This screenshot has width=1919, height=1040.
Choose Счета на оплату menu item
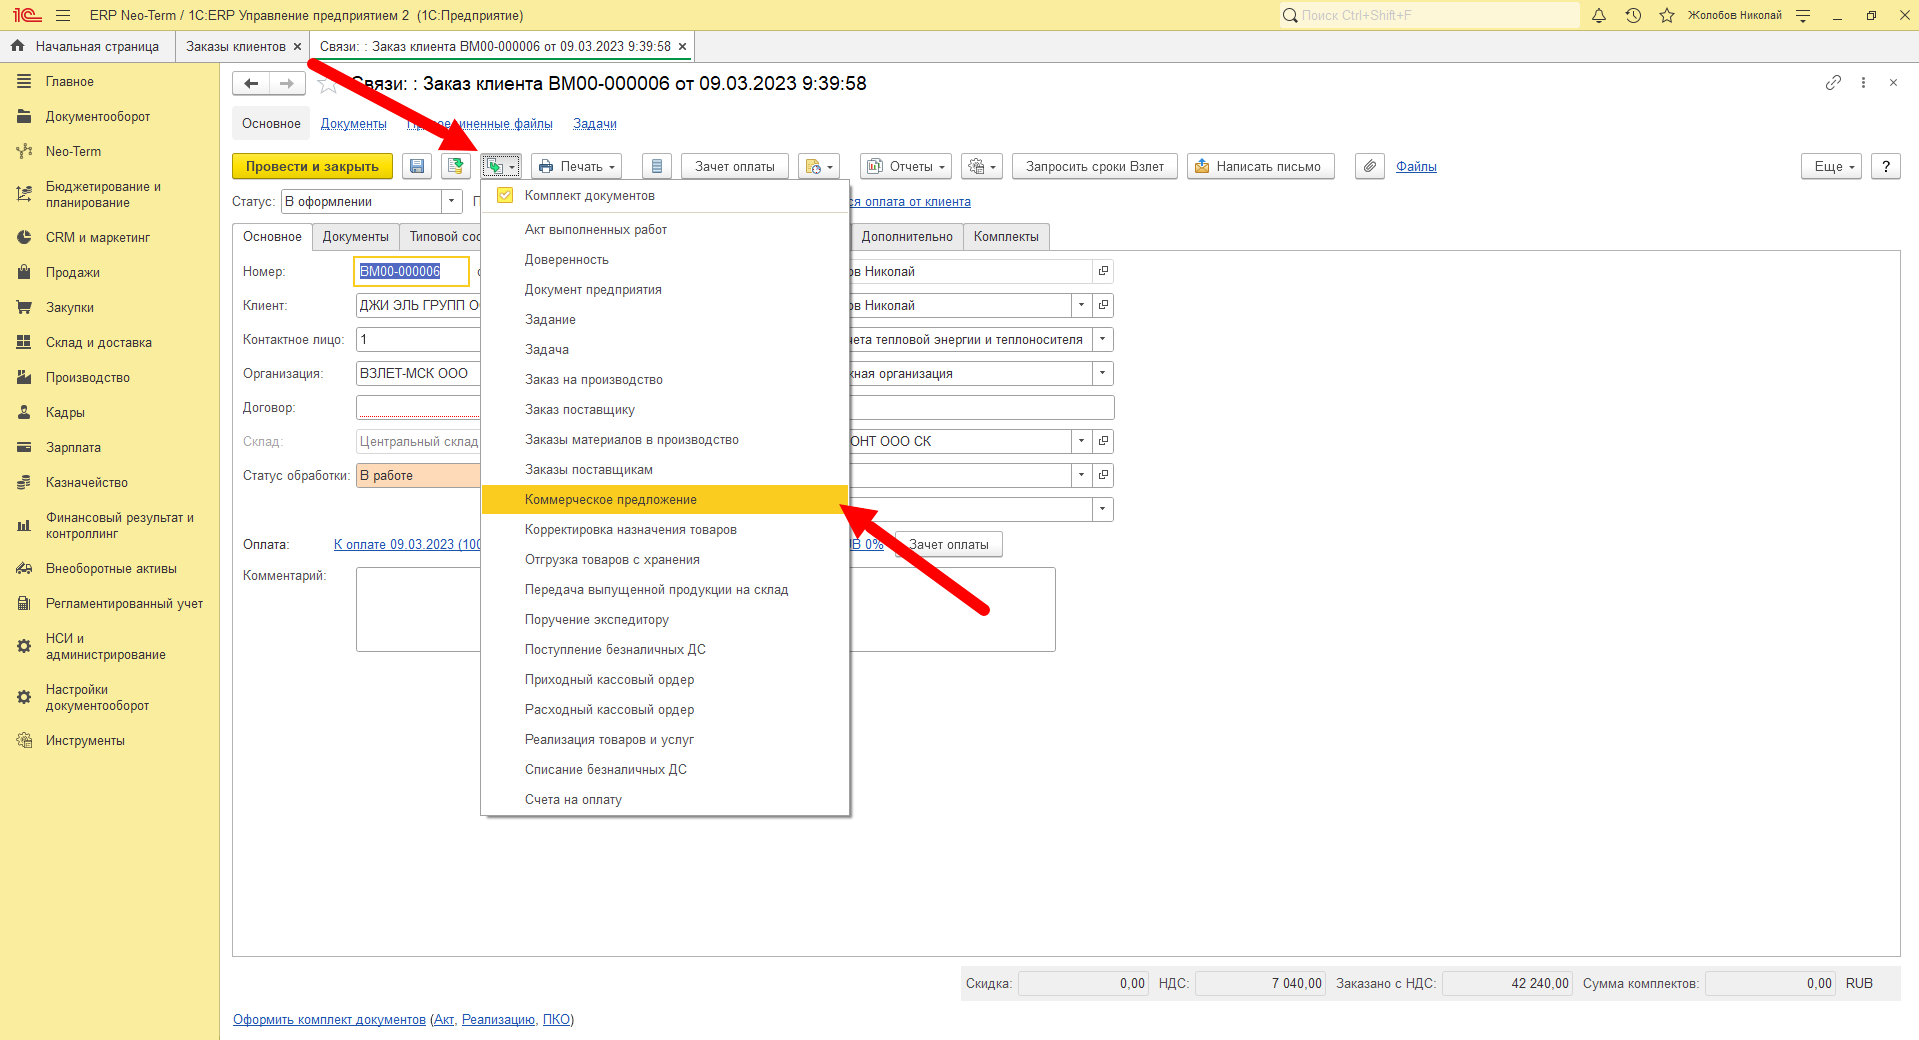tap(665, 800)
